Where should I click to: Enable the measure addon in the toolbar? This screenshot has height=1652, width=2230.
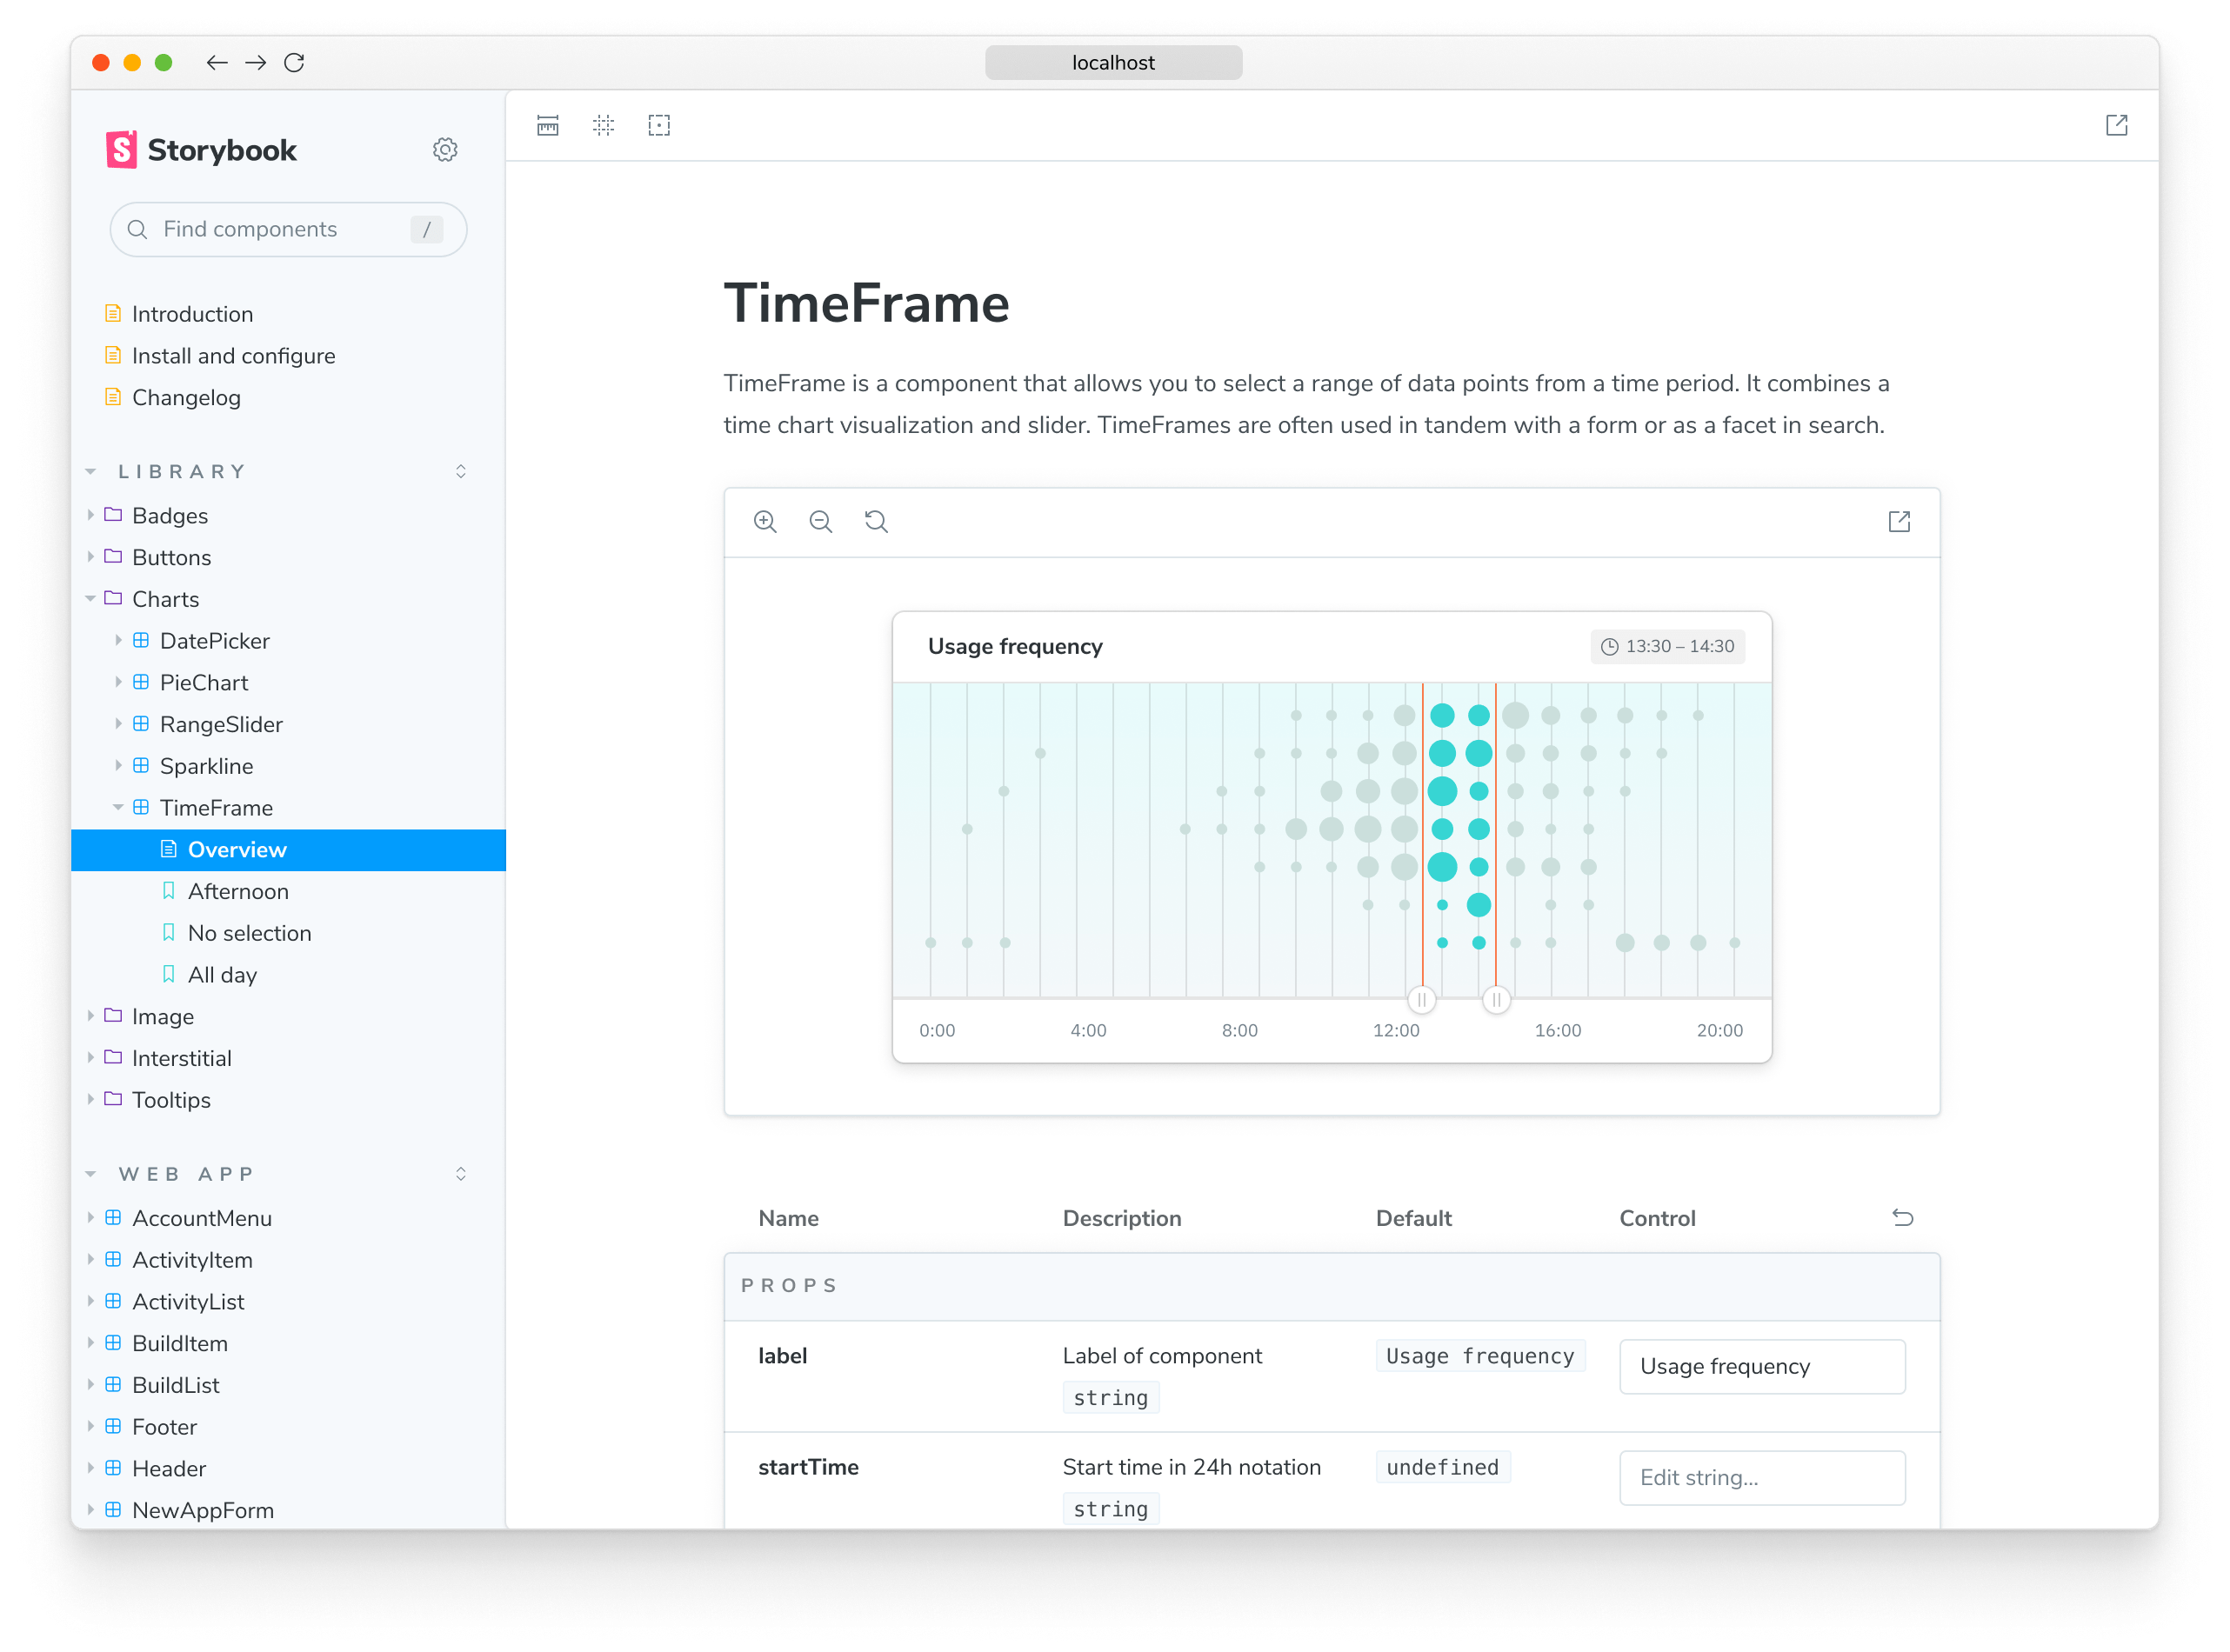[x=548, y=125]
